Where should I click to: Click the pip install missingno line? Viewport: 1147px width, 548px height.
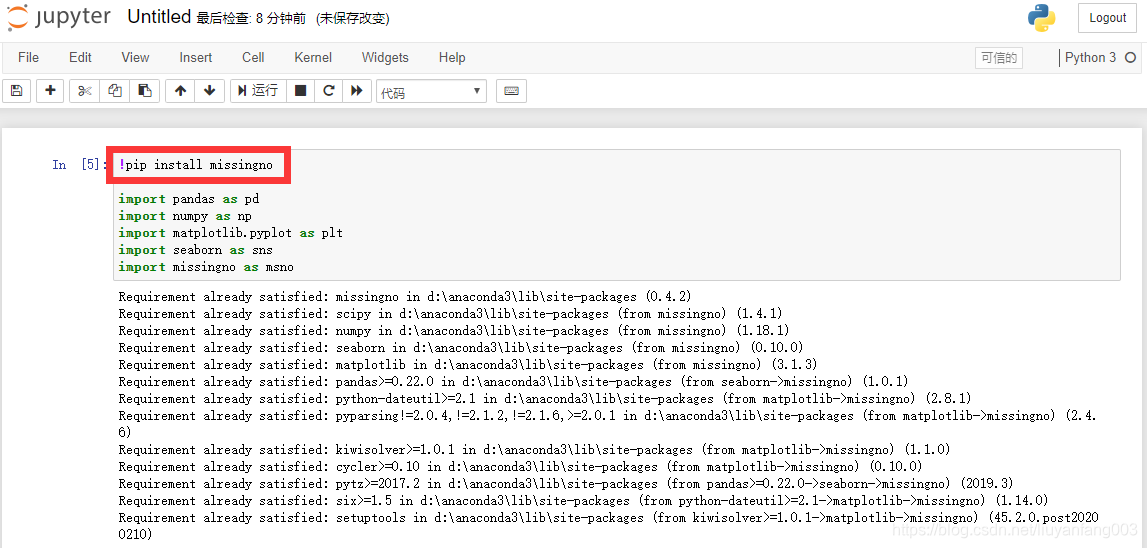tap(195, 165)
